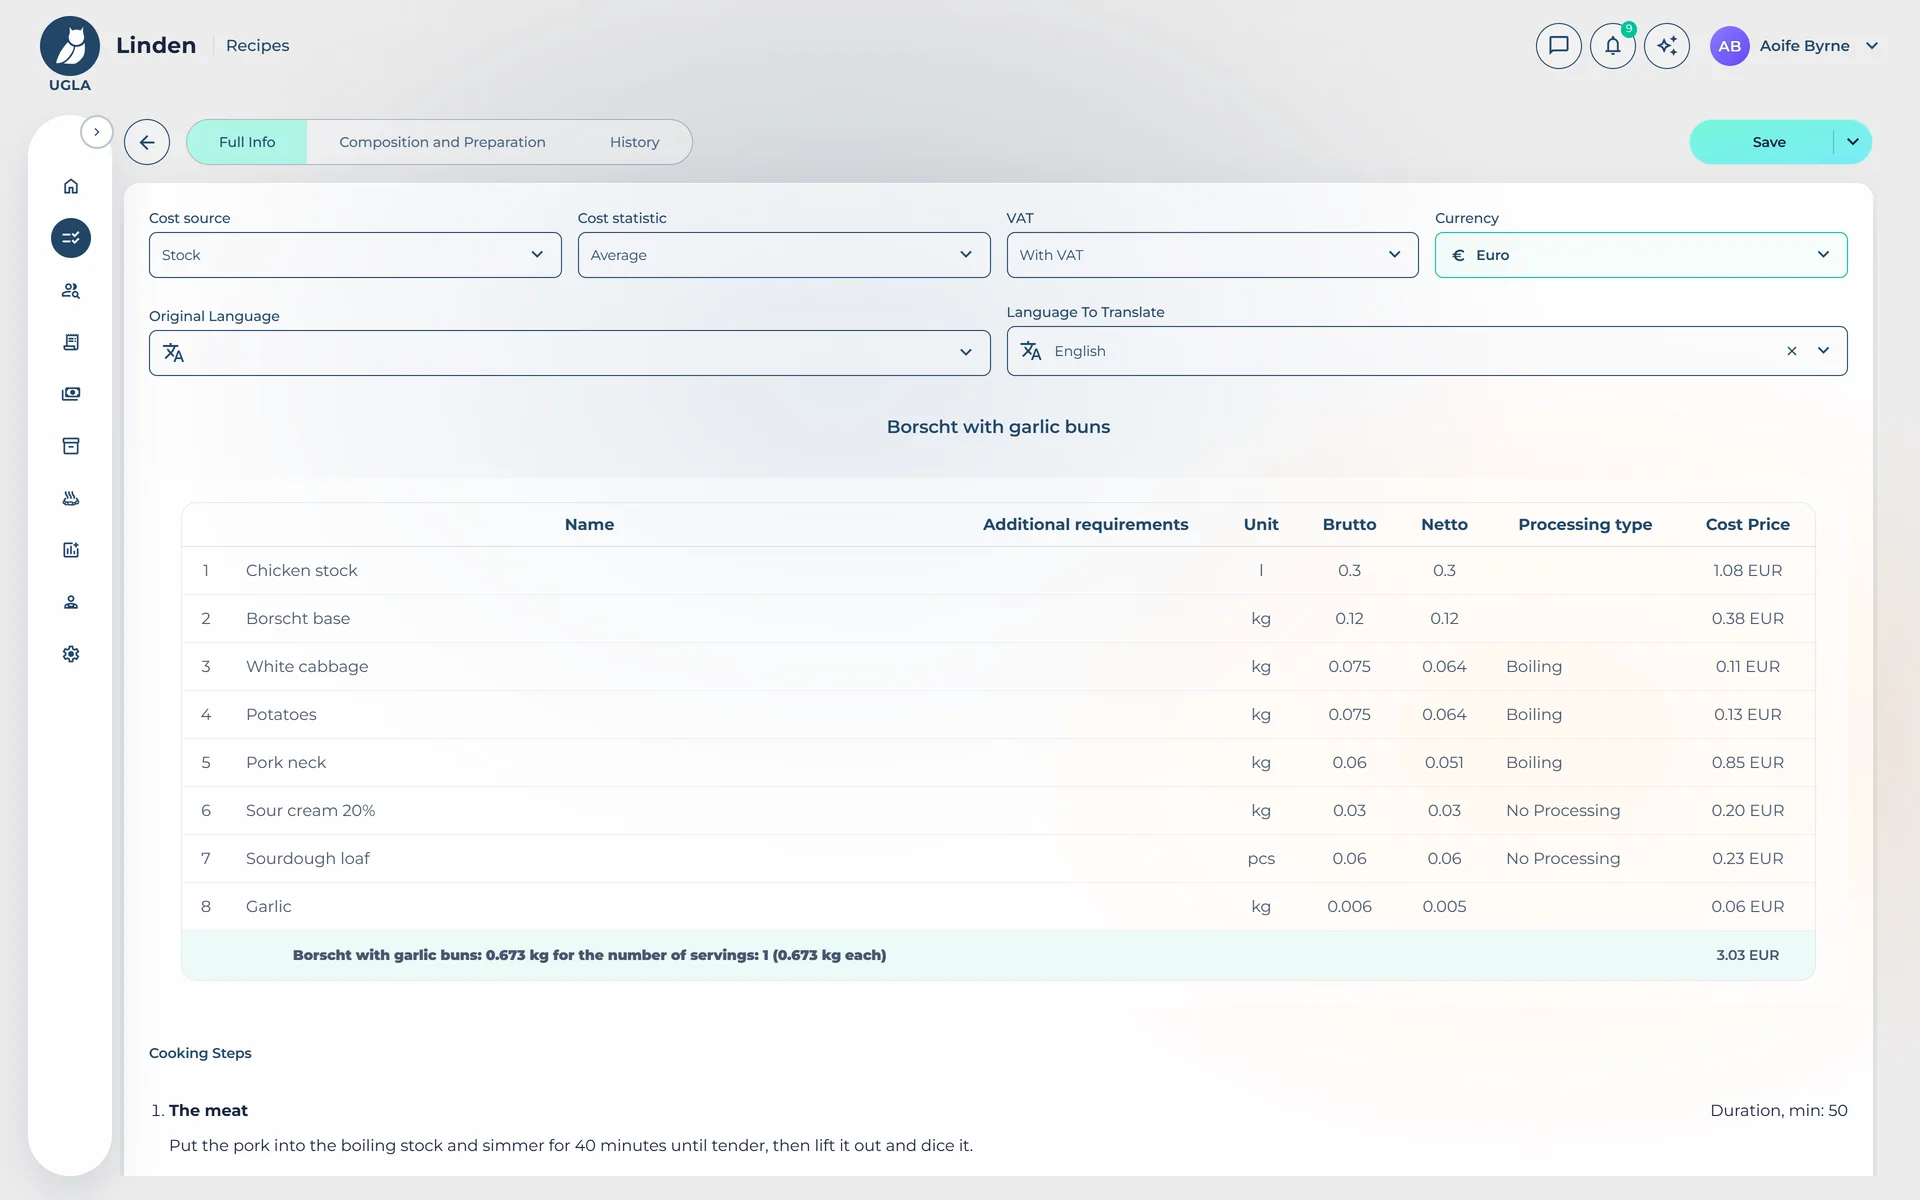Select the Pork neck ingredient name
This screenshot has height=1200, width=1920.
(286, 762)
